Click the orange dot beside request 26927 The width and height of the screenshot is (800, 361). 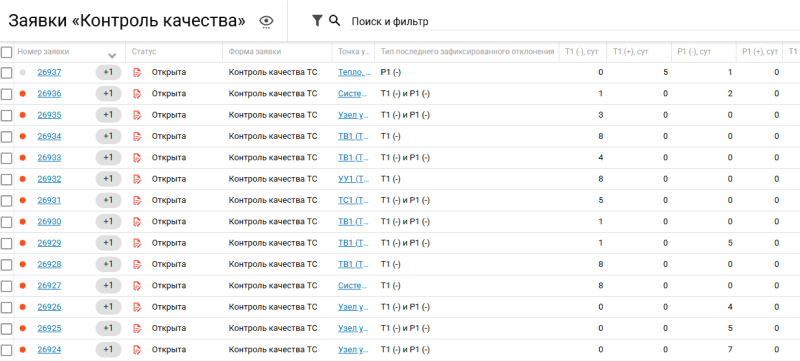click(22, 286)
